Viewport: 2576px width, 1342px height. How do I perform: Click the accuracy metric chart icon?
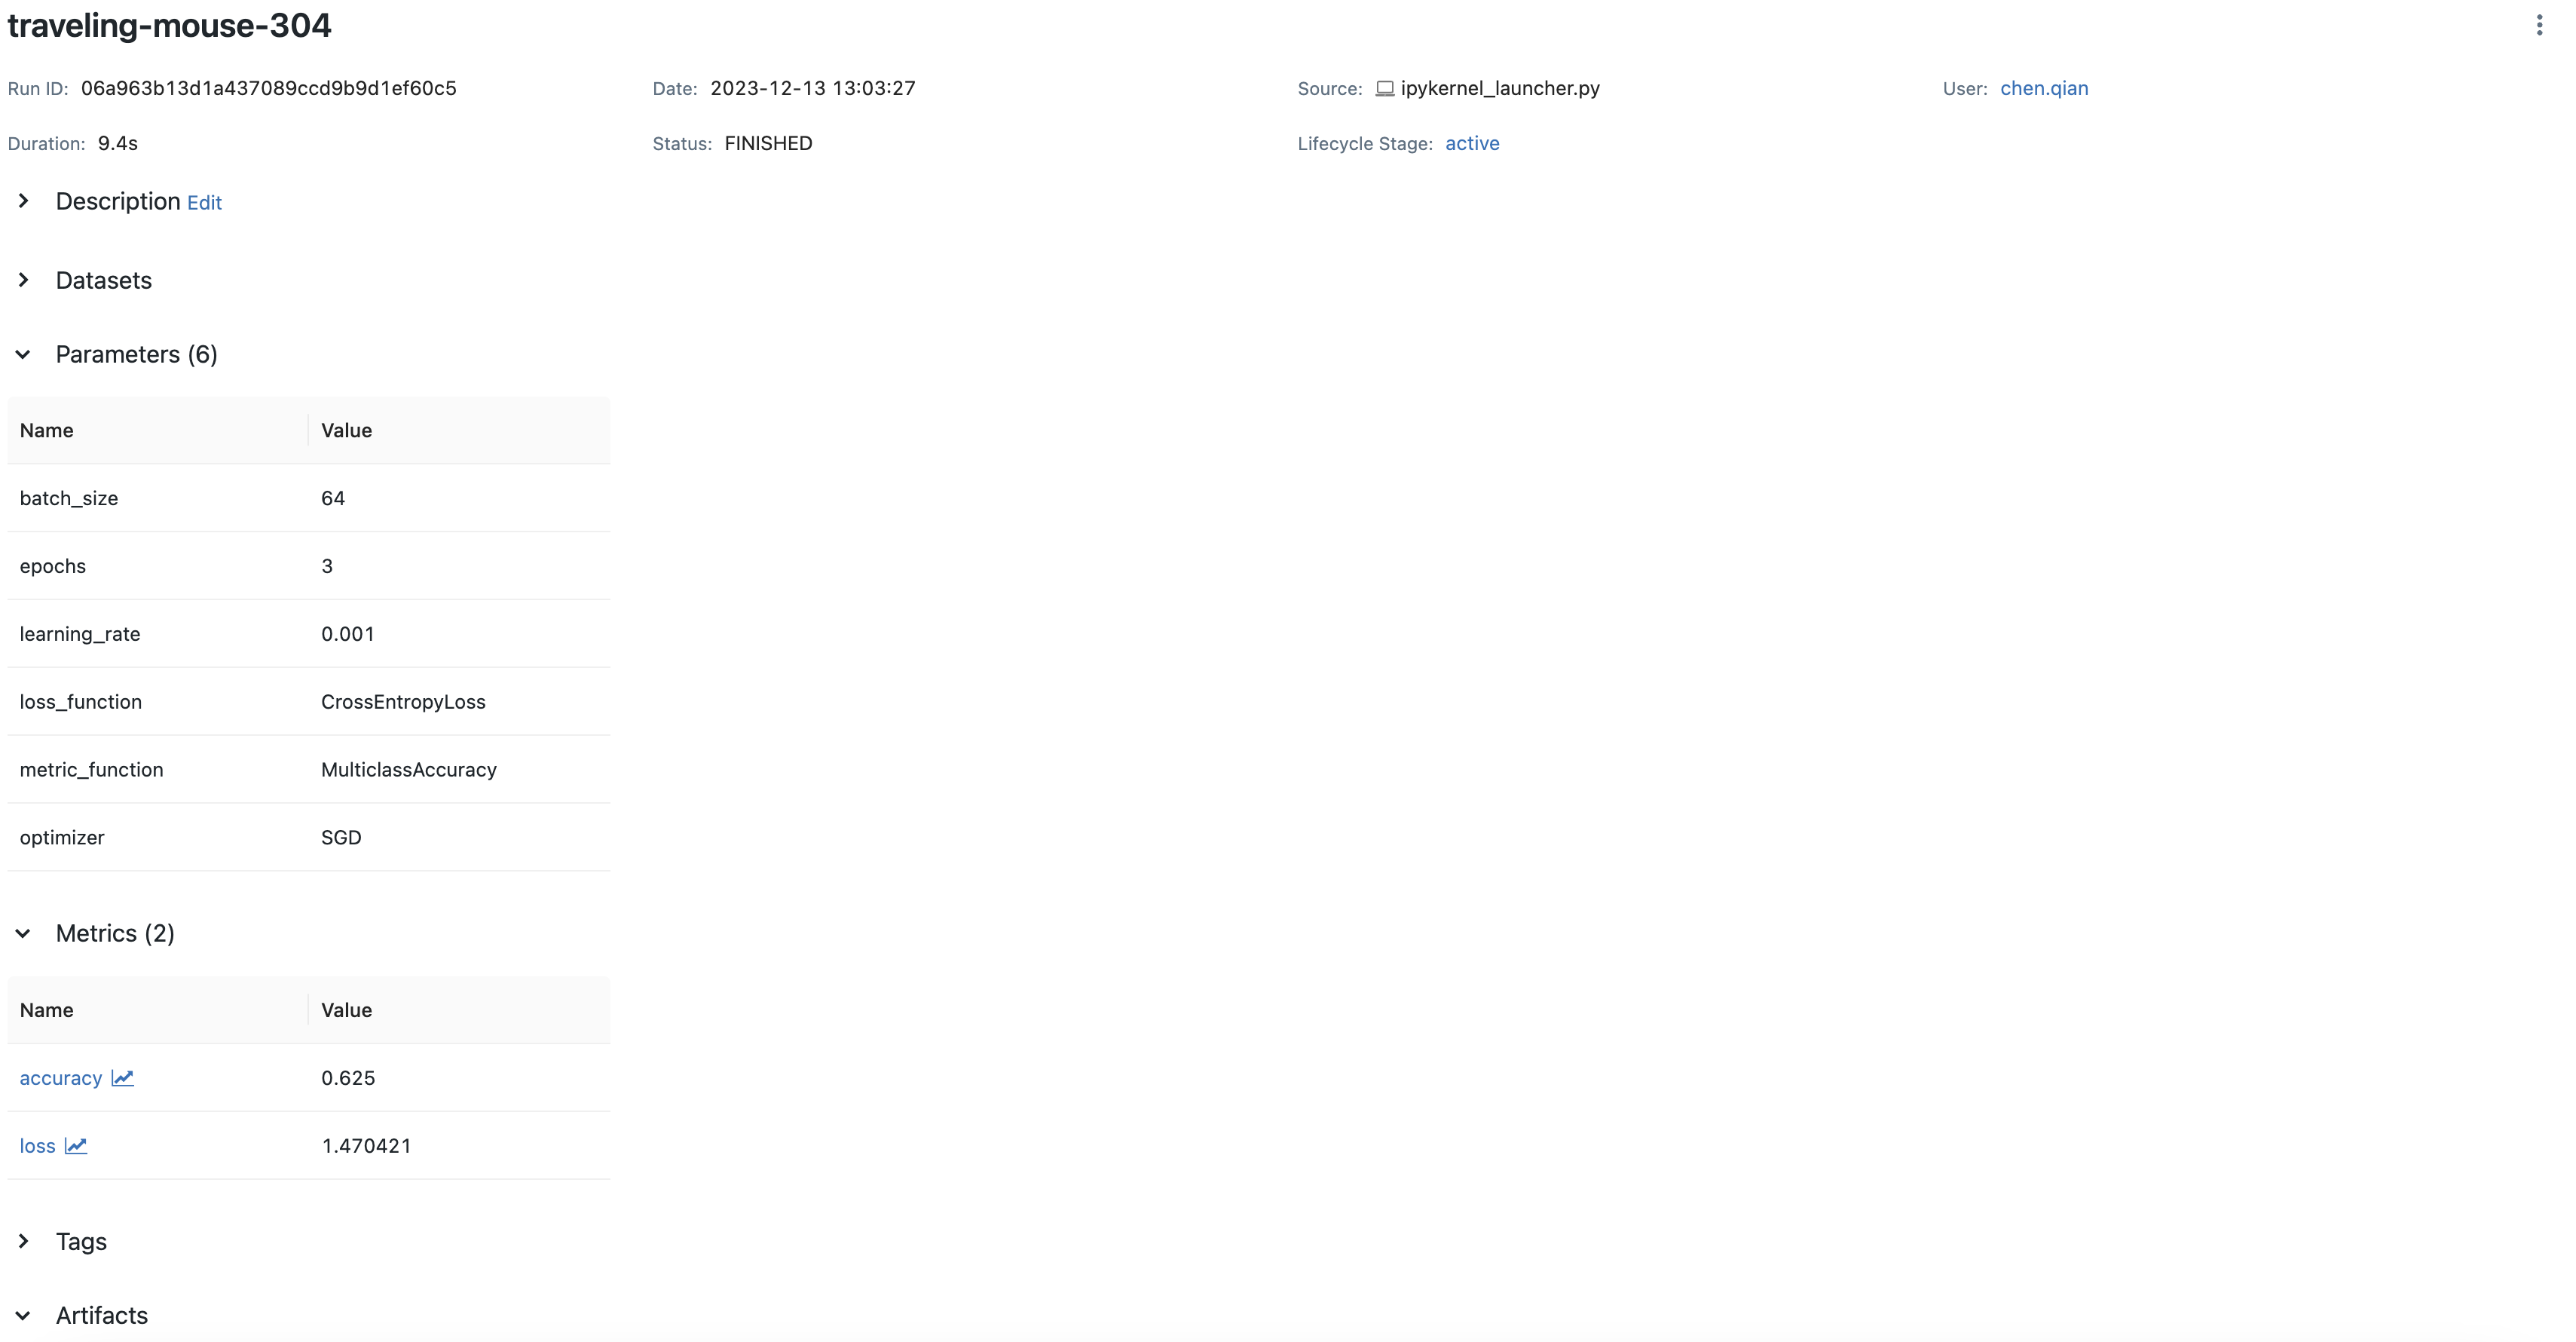pyautogui.click(x=122, y=1078)
